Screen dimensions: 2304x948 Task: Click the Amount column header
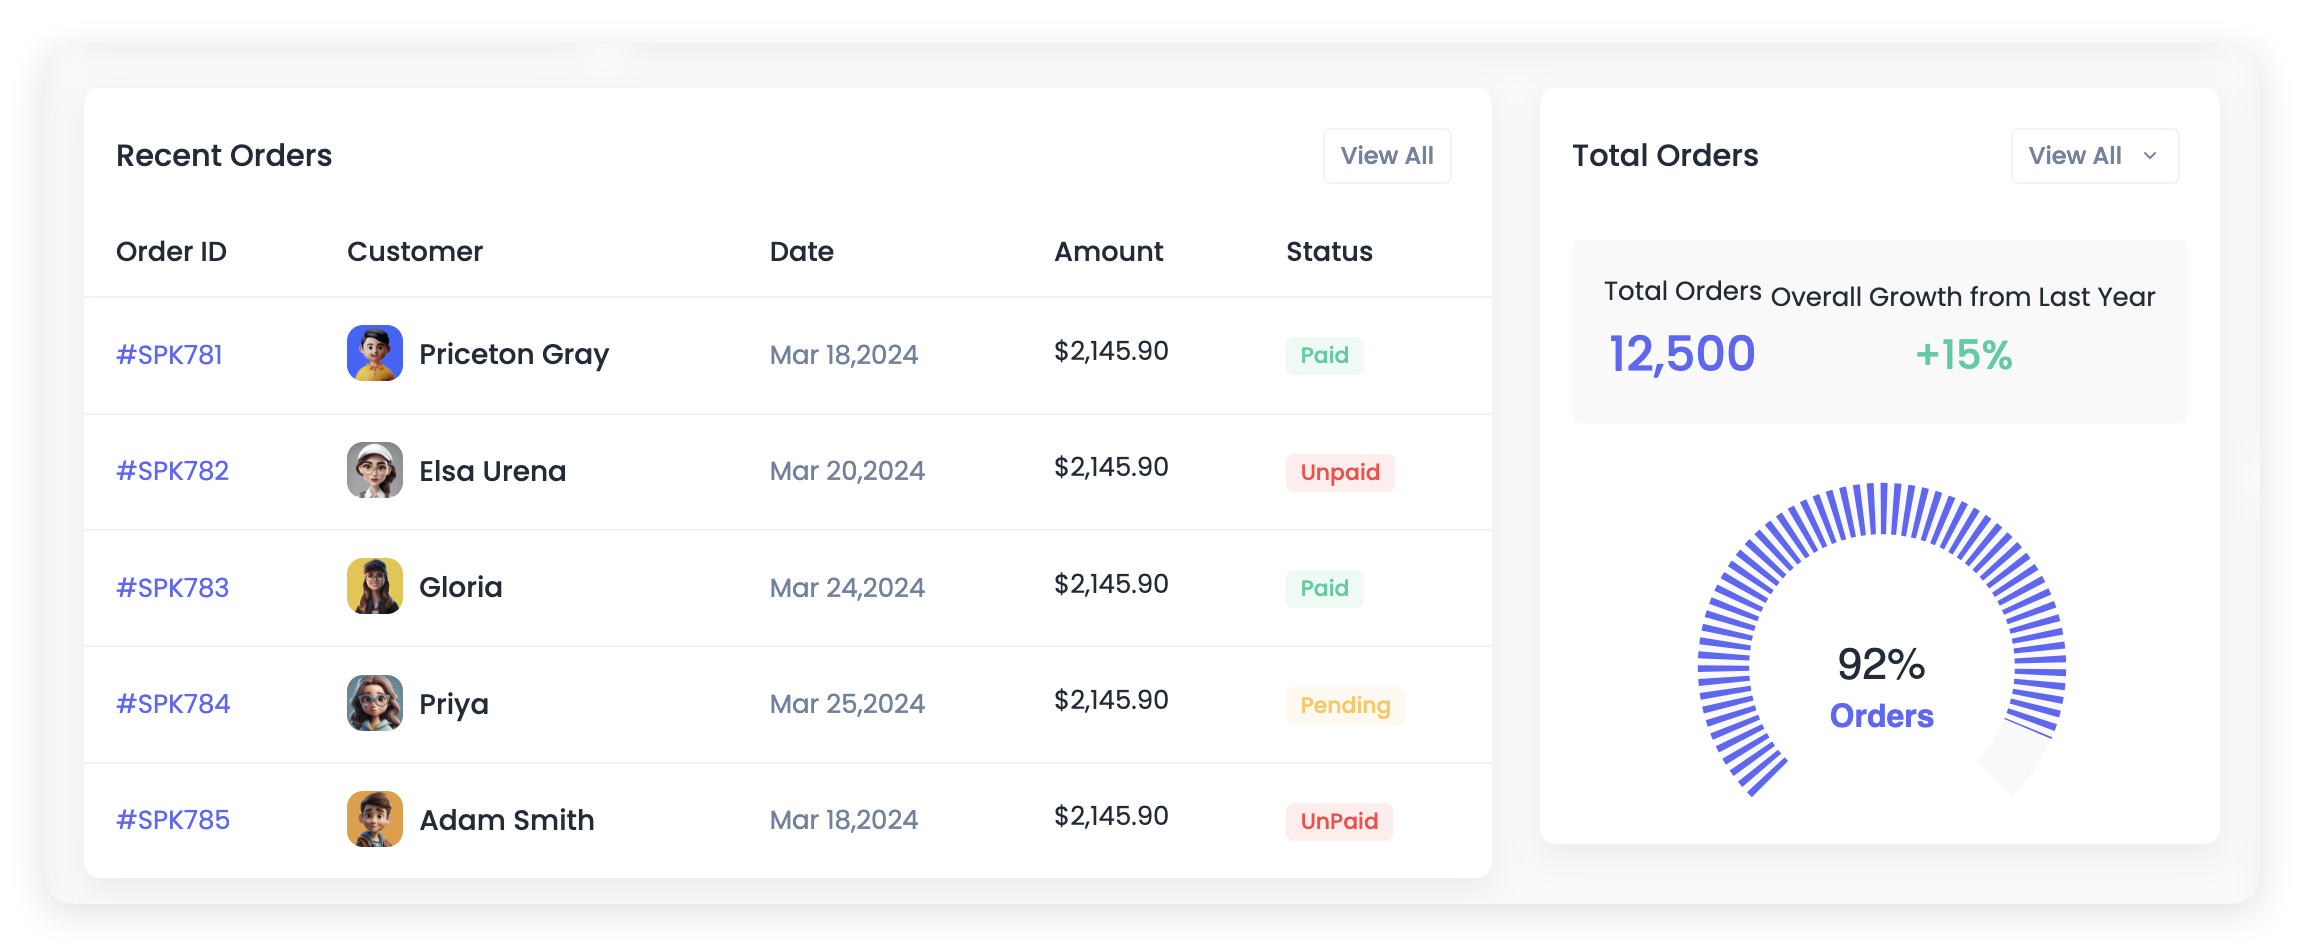[x=1108, y=252]
